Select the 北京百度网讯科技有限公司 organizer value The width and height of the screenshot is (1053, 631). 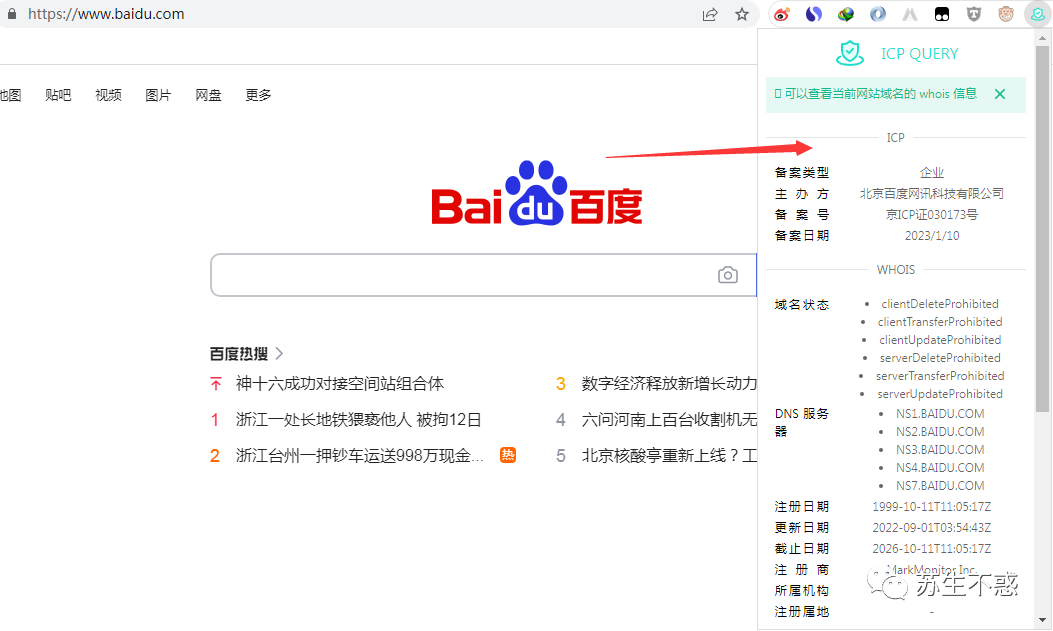932,193
